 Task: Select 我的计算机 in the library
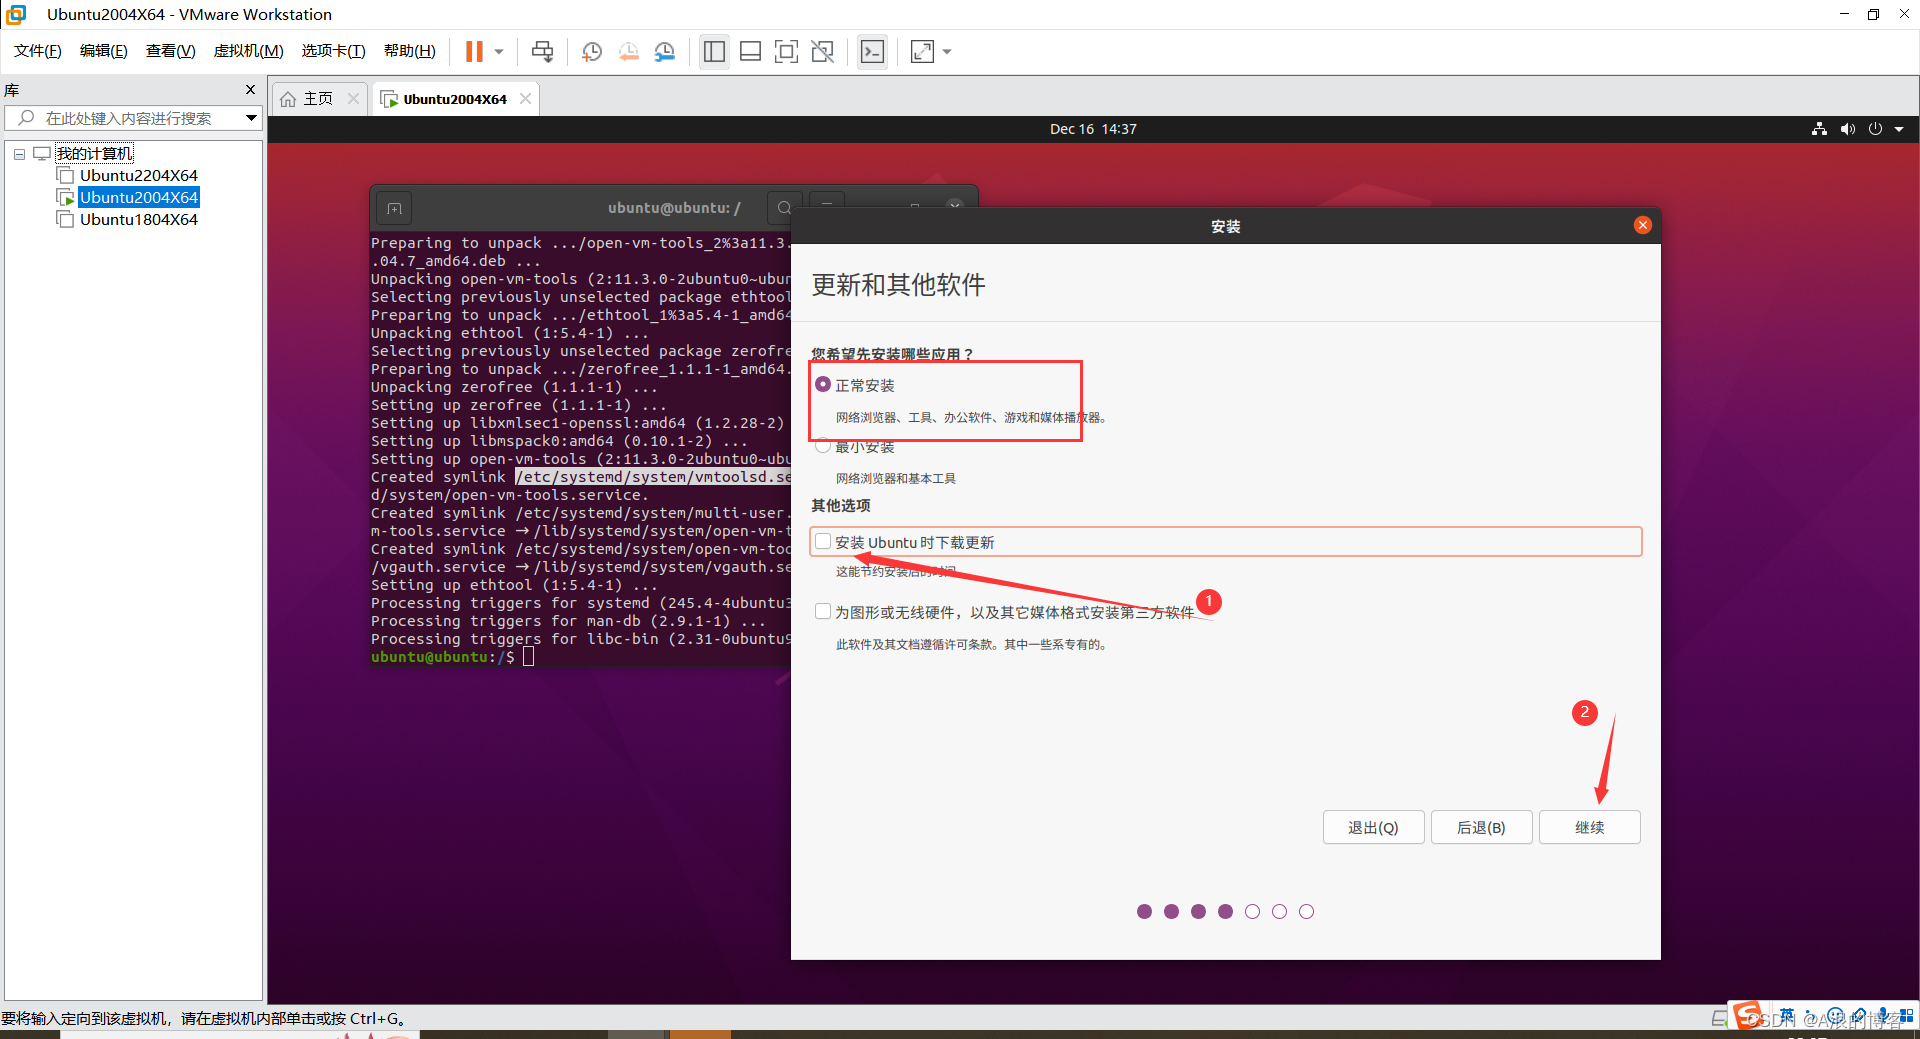[x=94, y=153]
